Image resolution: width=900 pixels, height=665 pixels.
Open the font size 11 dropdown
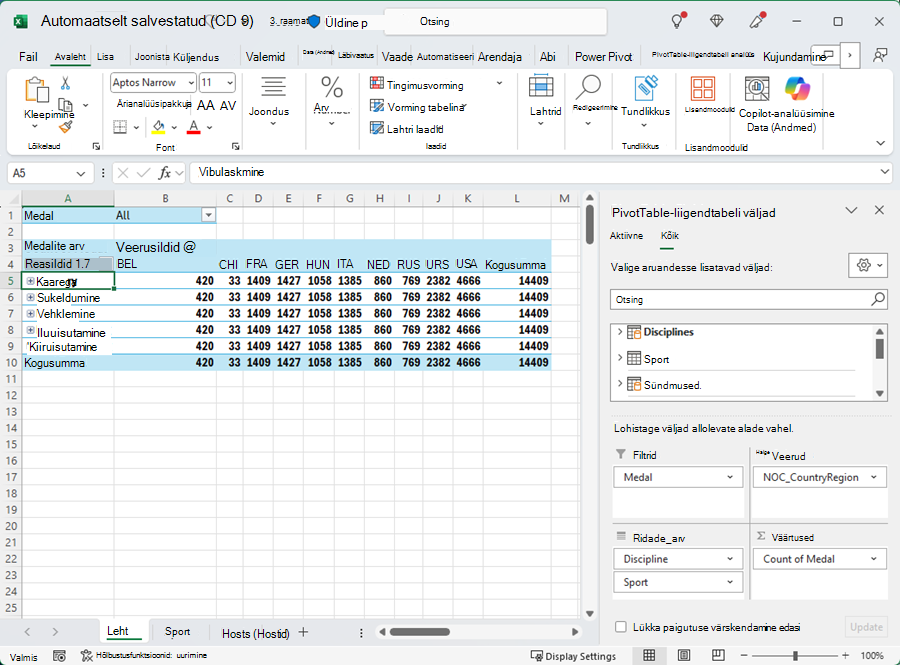(x=230, y=83)
